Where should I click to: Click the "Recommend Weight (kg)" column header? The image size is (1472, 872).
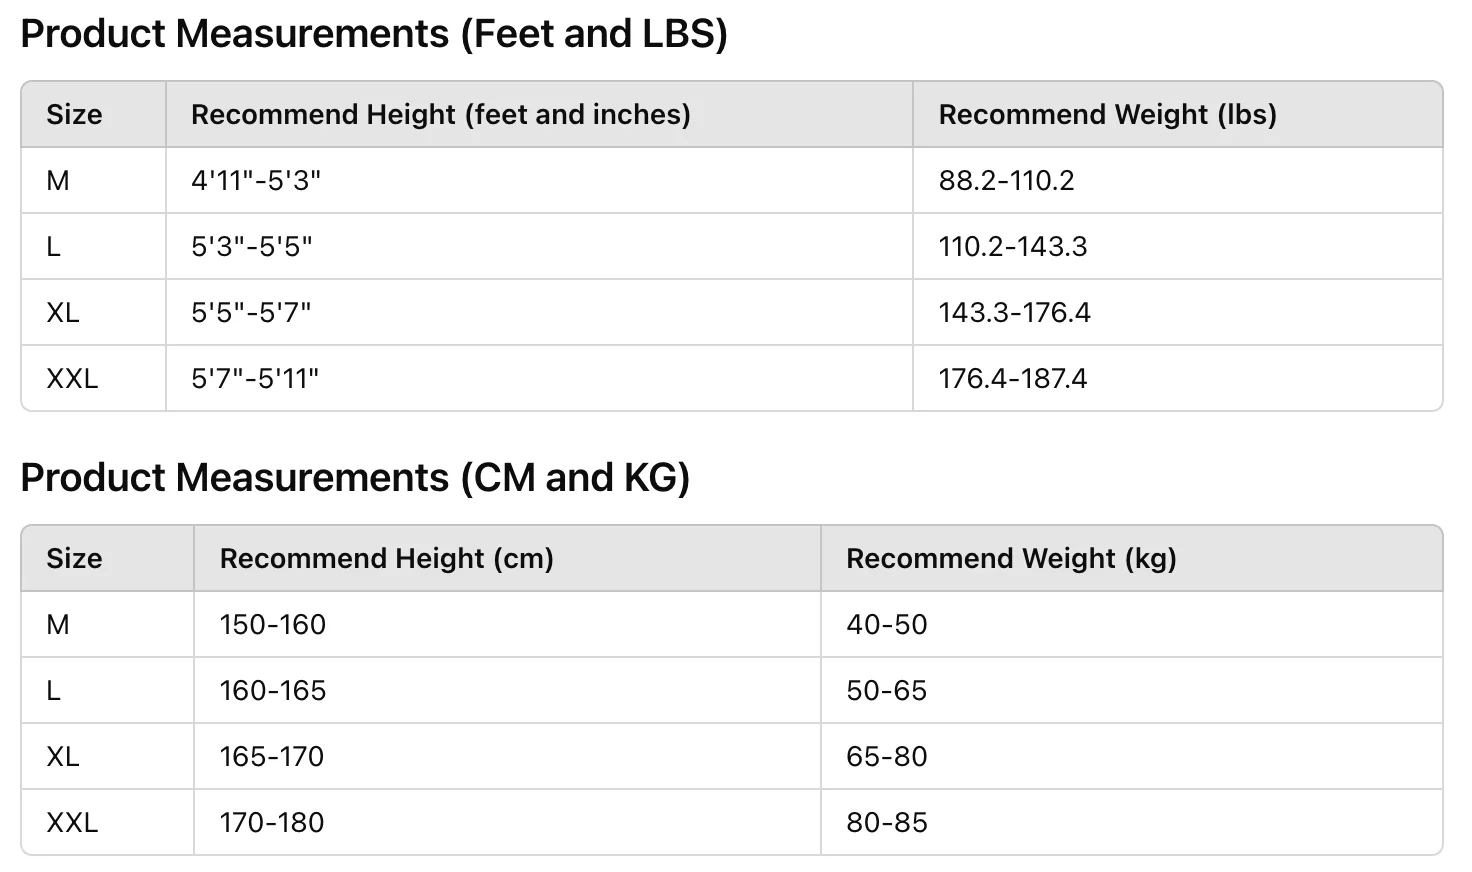pyautogui.click(x=1011, y=559)
